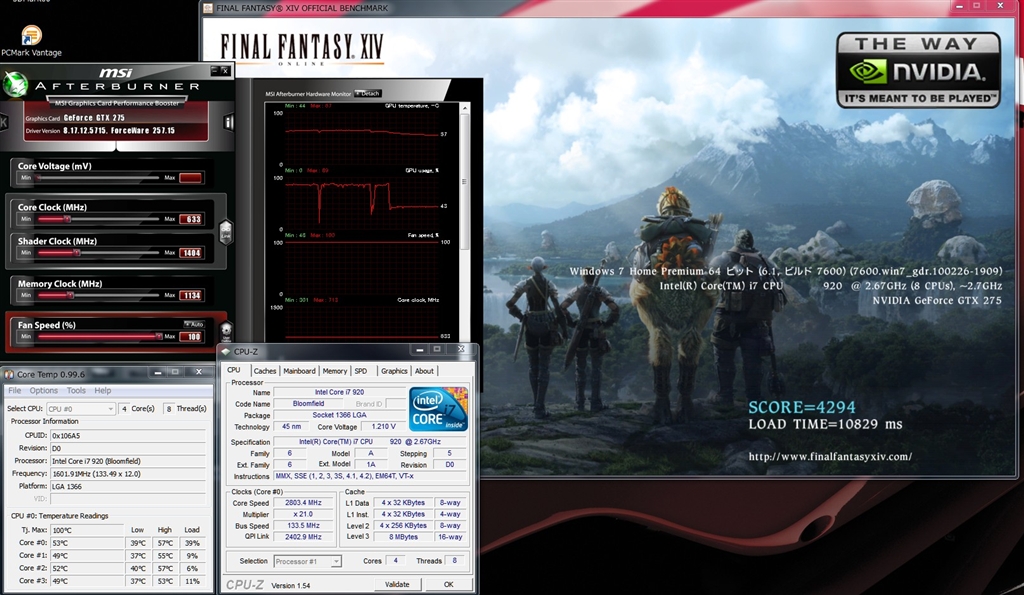Viewport: 1024px width, 595px height.
Task: Open the Processor #1 selection dropdown
Action: click(307, 561)
